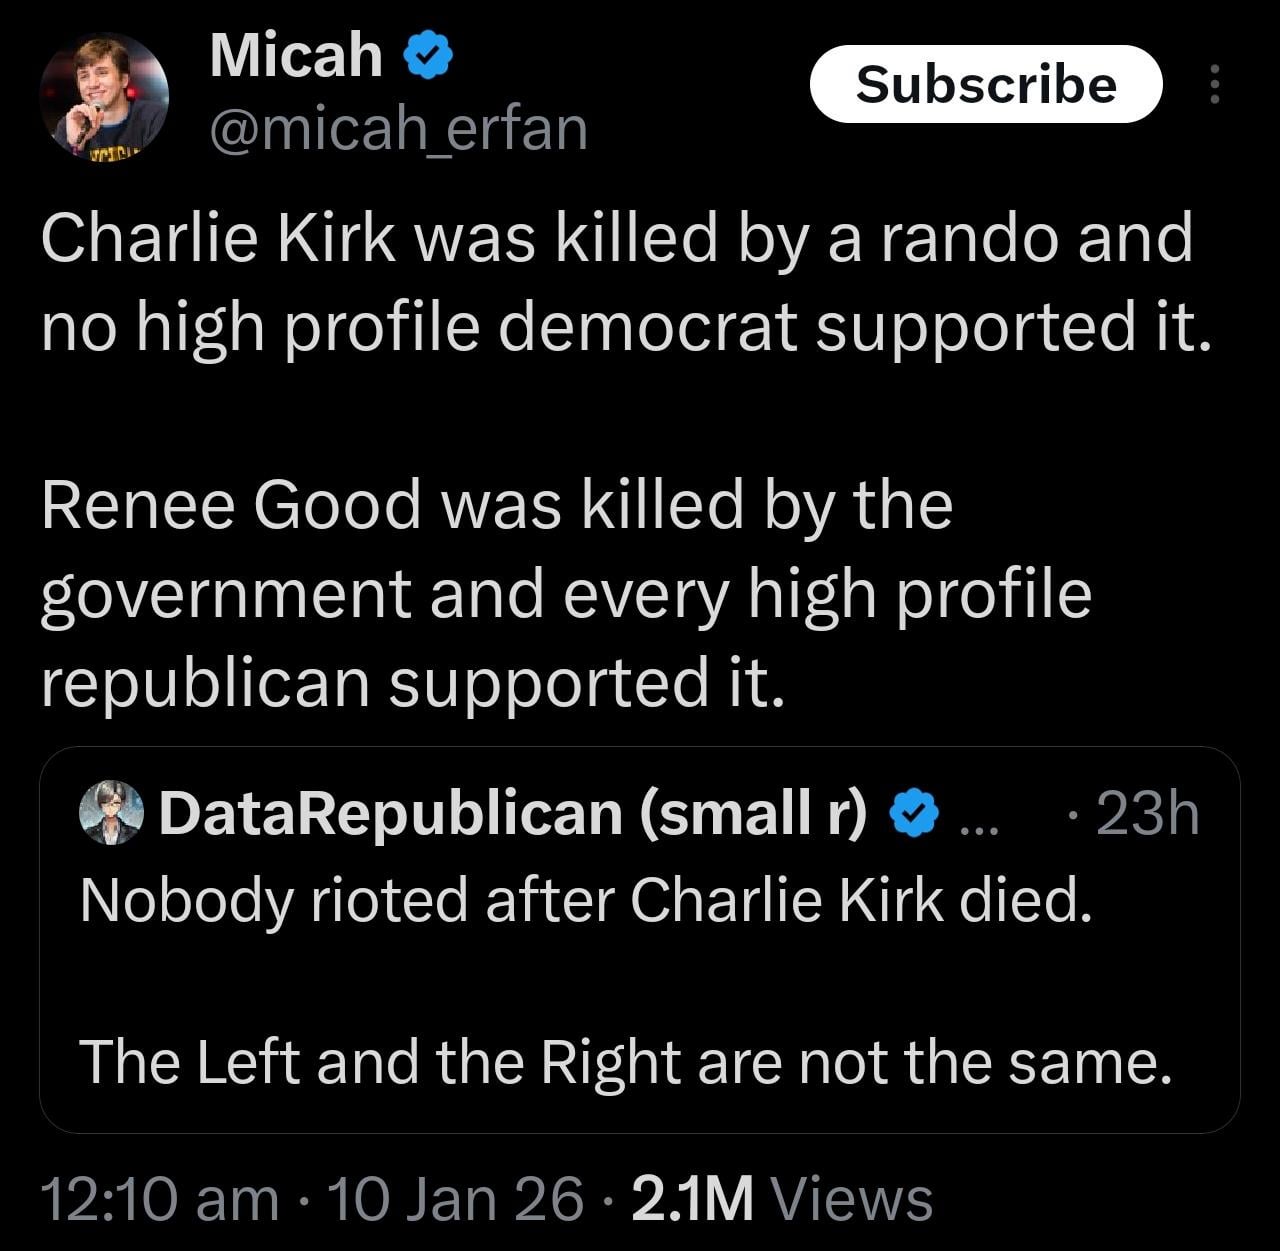1280x1251 pixels.
Task: Click the Micah display name
Action: point(296,55)
